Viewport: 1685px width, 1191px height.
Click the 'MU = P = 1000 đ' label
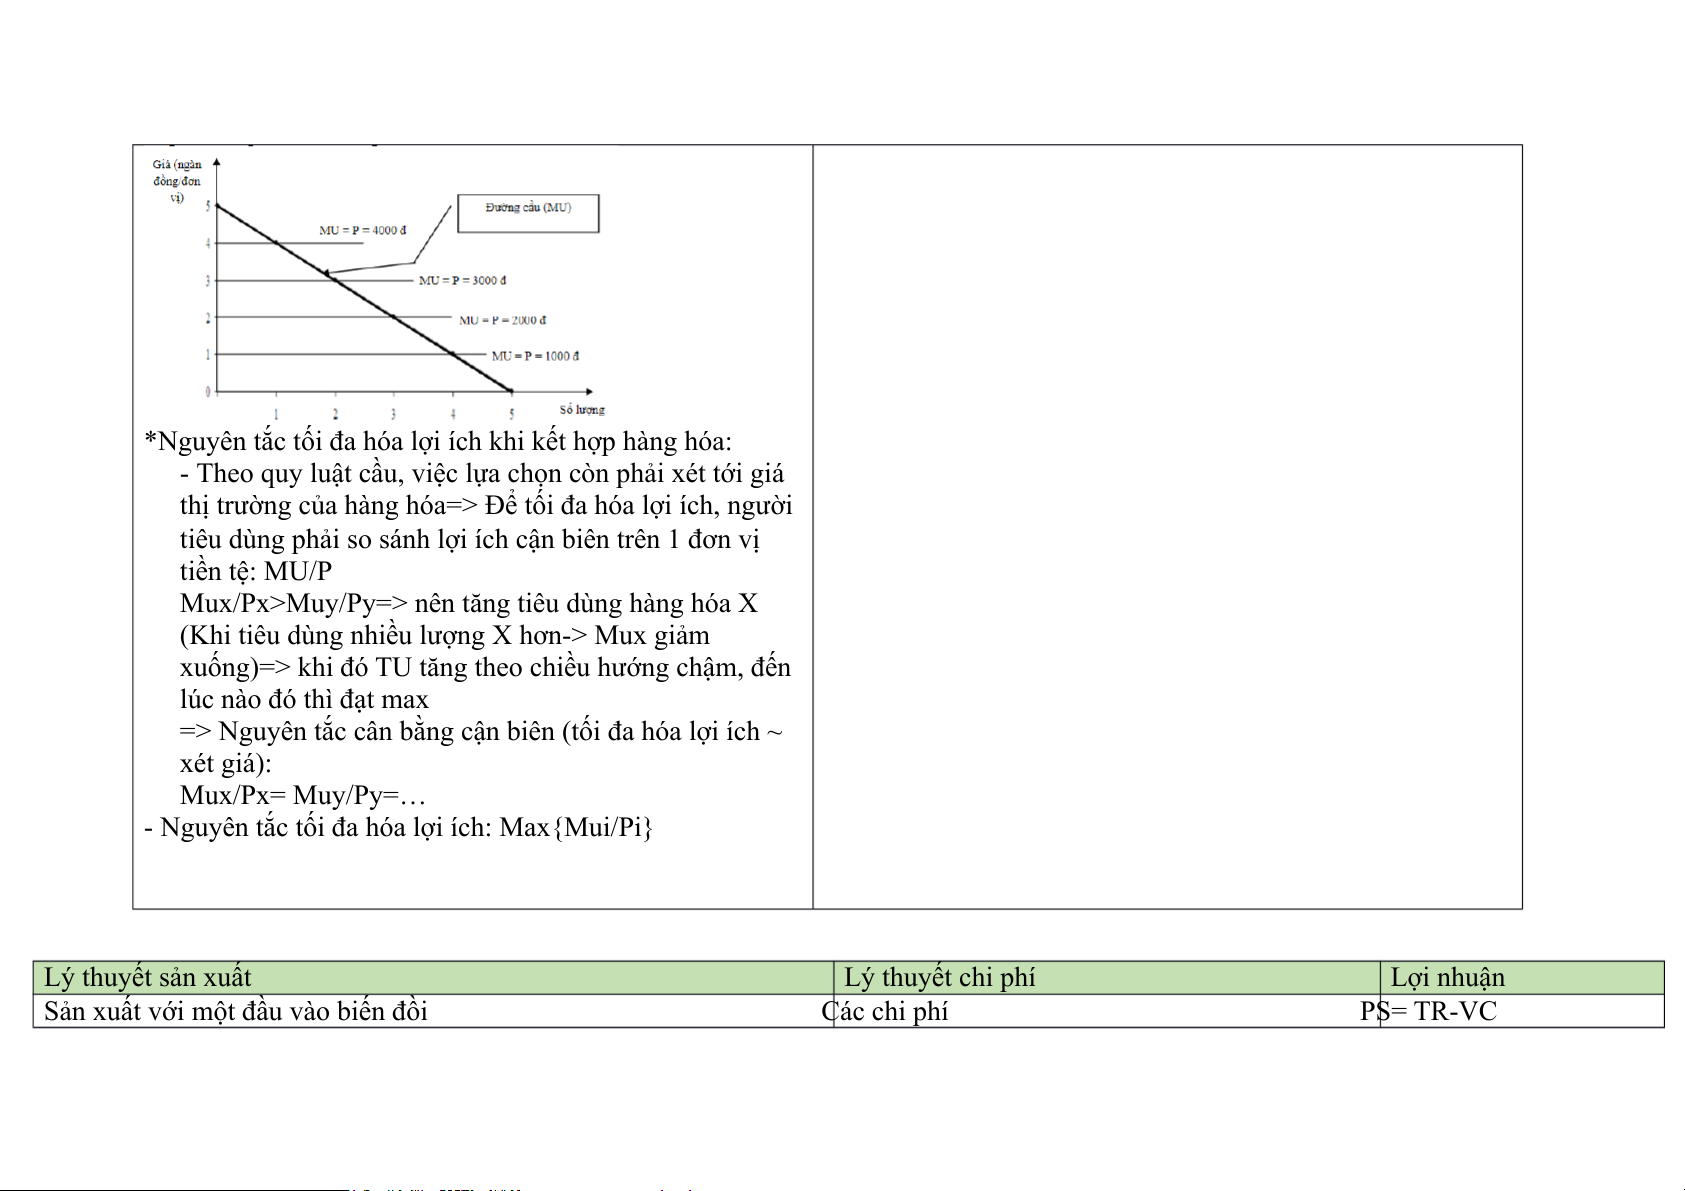535,356
